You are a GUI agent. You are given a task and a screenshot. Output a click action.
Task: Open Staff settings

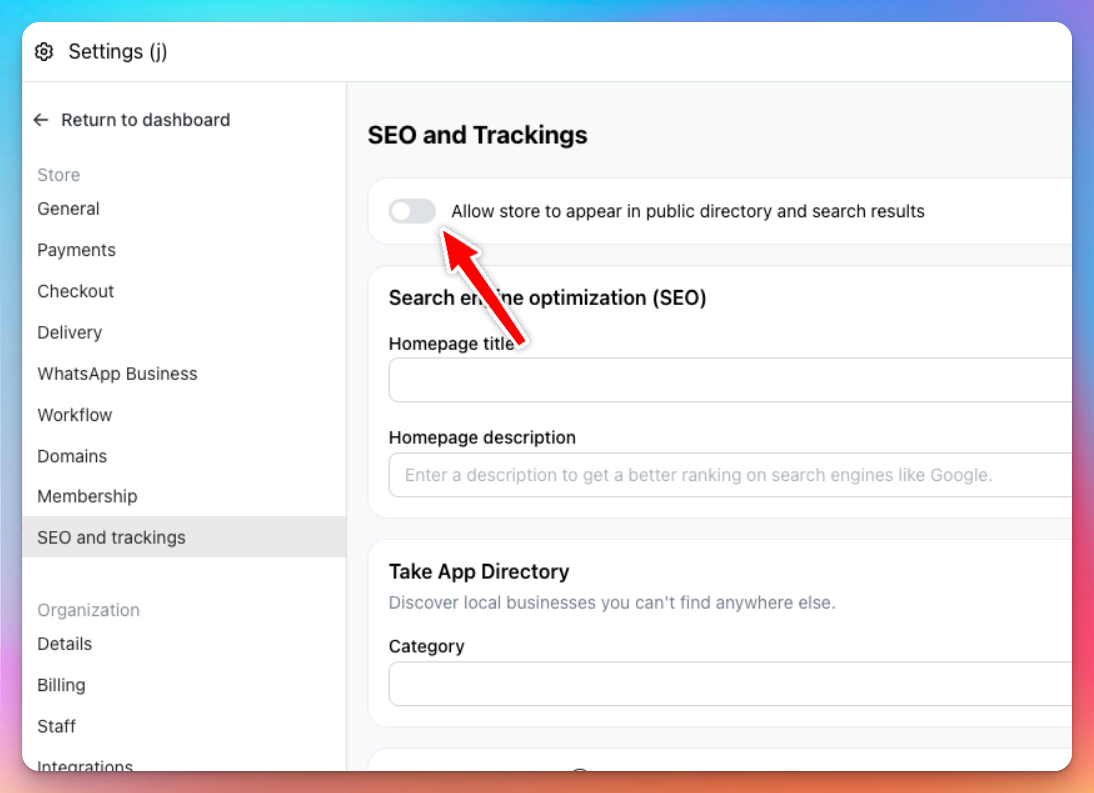tap(57, 726)
